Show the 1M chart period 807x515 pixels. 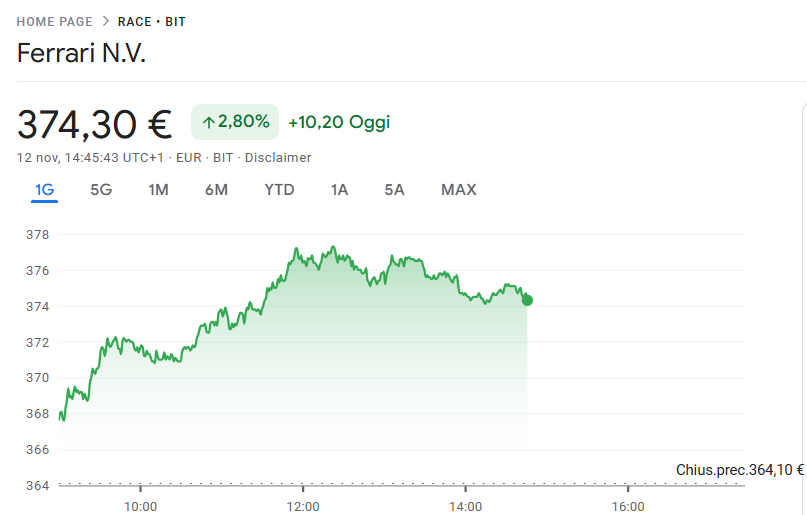158,190
